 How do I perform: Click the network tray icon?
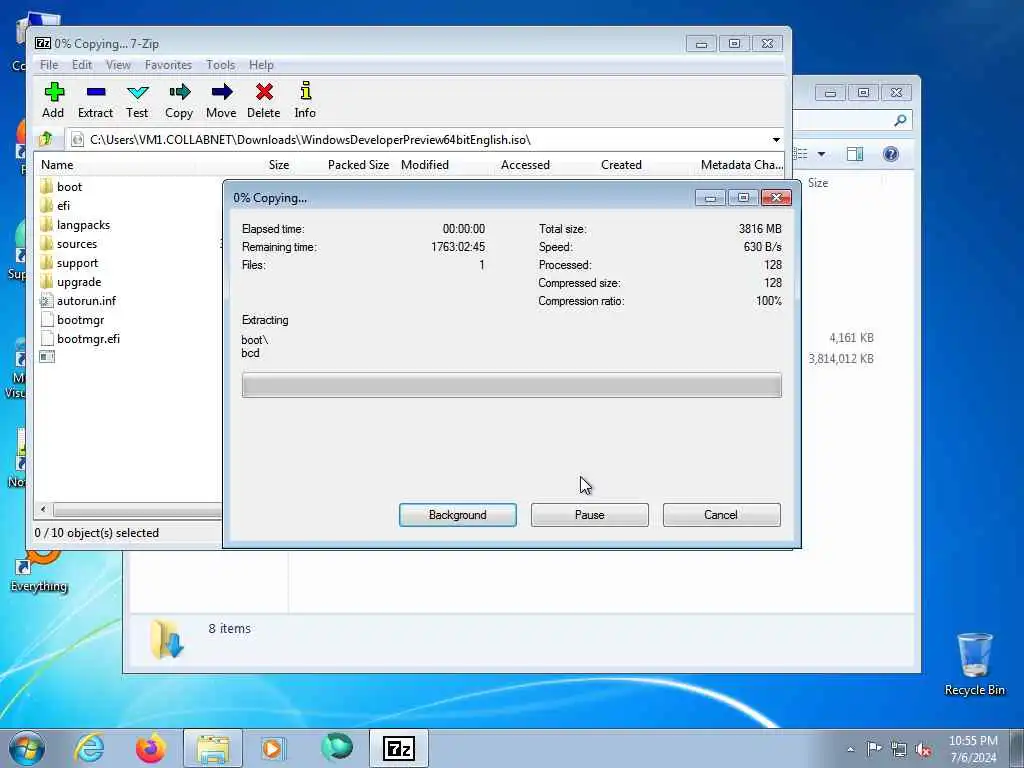[x=899, y=749]
